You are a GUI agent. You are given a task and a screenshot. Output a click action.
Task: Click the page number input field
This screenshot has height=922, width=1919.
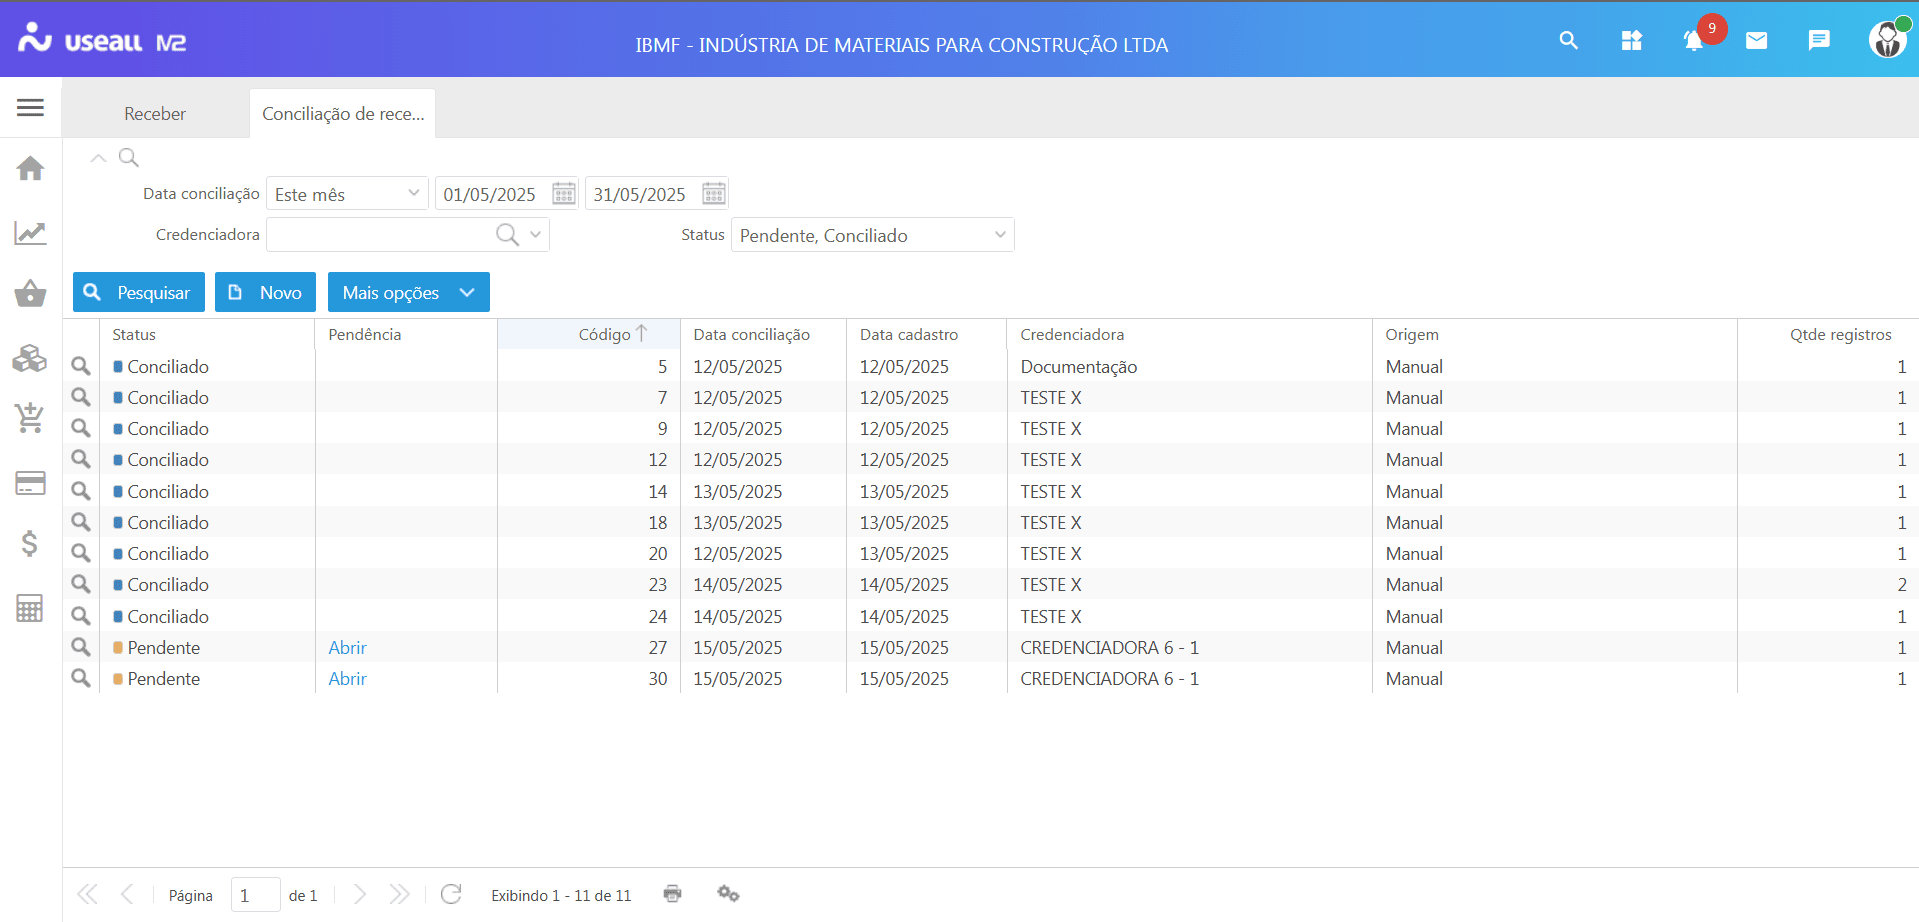pos(255,895)
